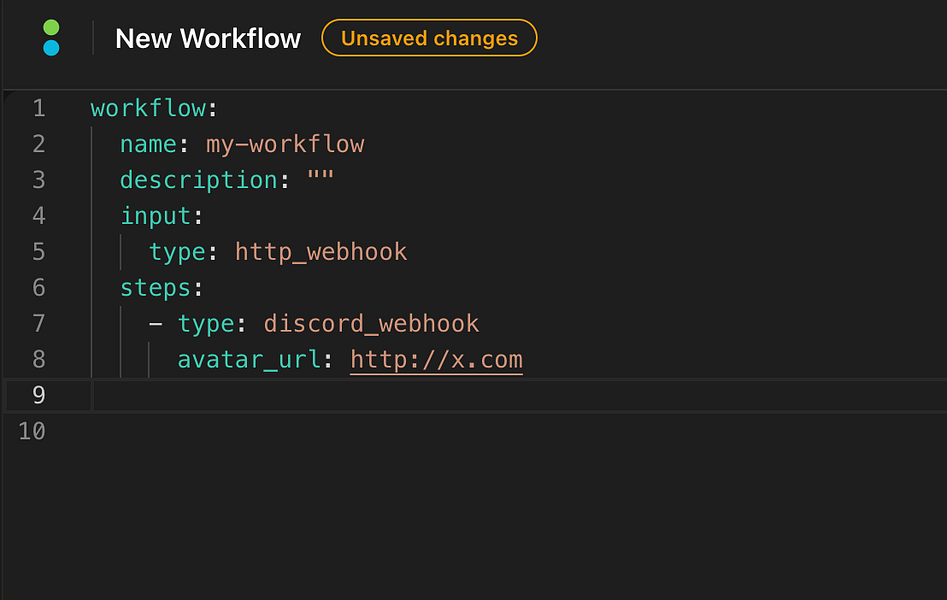The height and width of the screenshot is (600, 947).
Task: Click line number 7 in the gutter
Action: [38, 324]
